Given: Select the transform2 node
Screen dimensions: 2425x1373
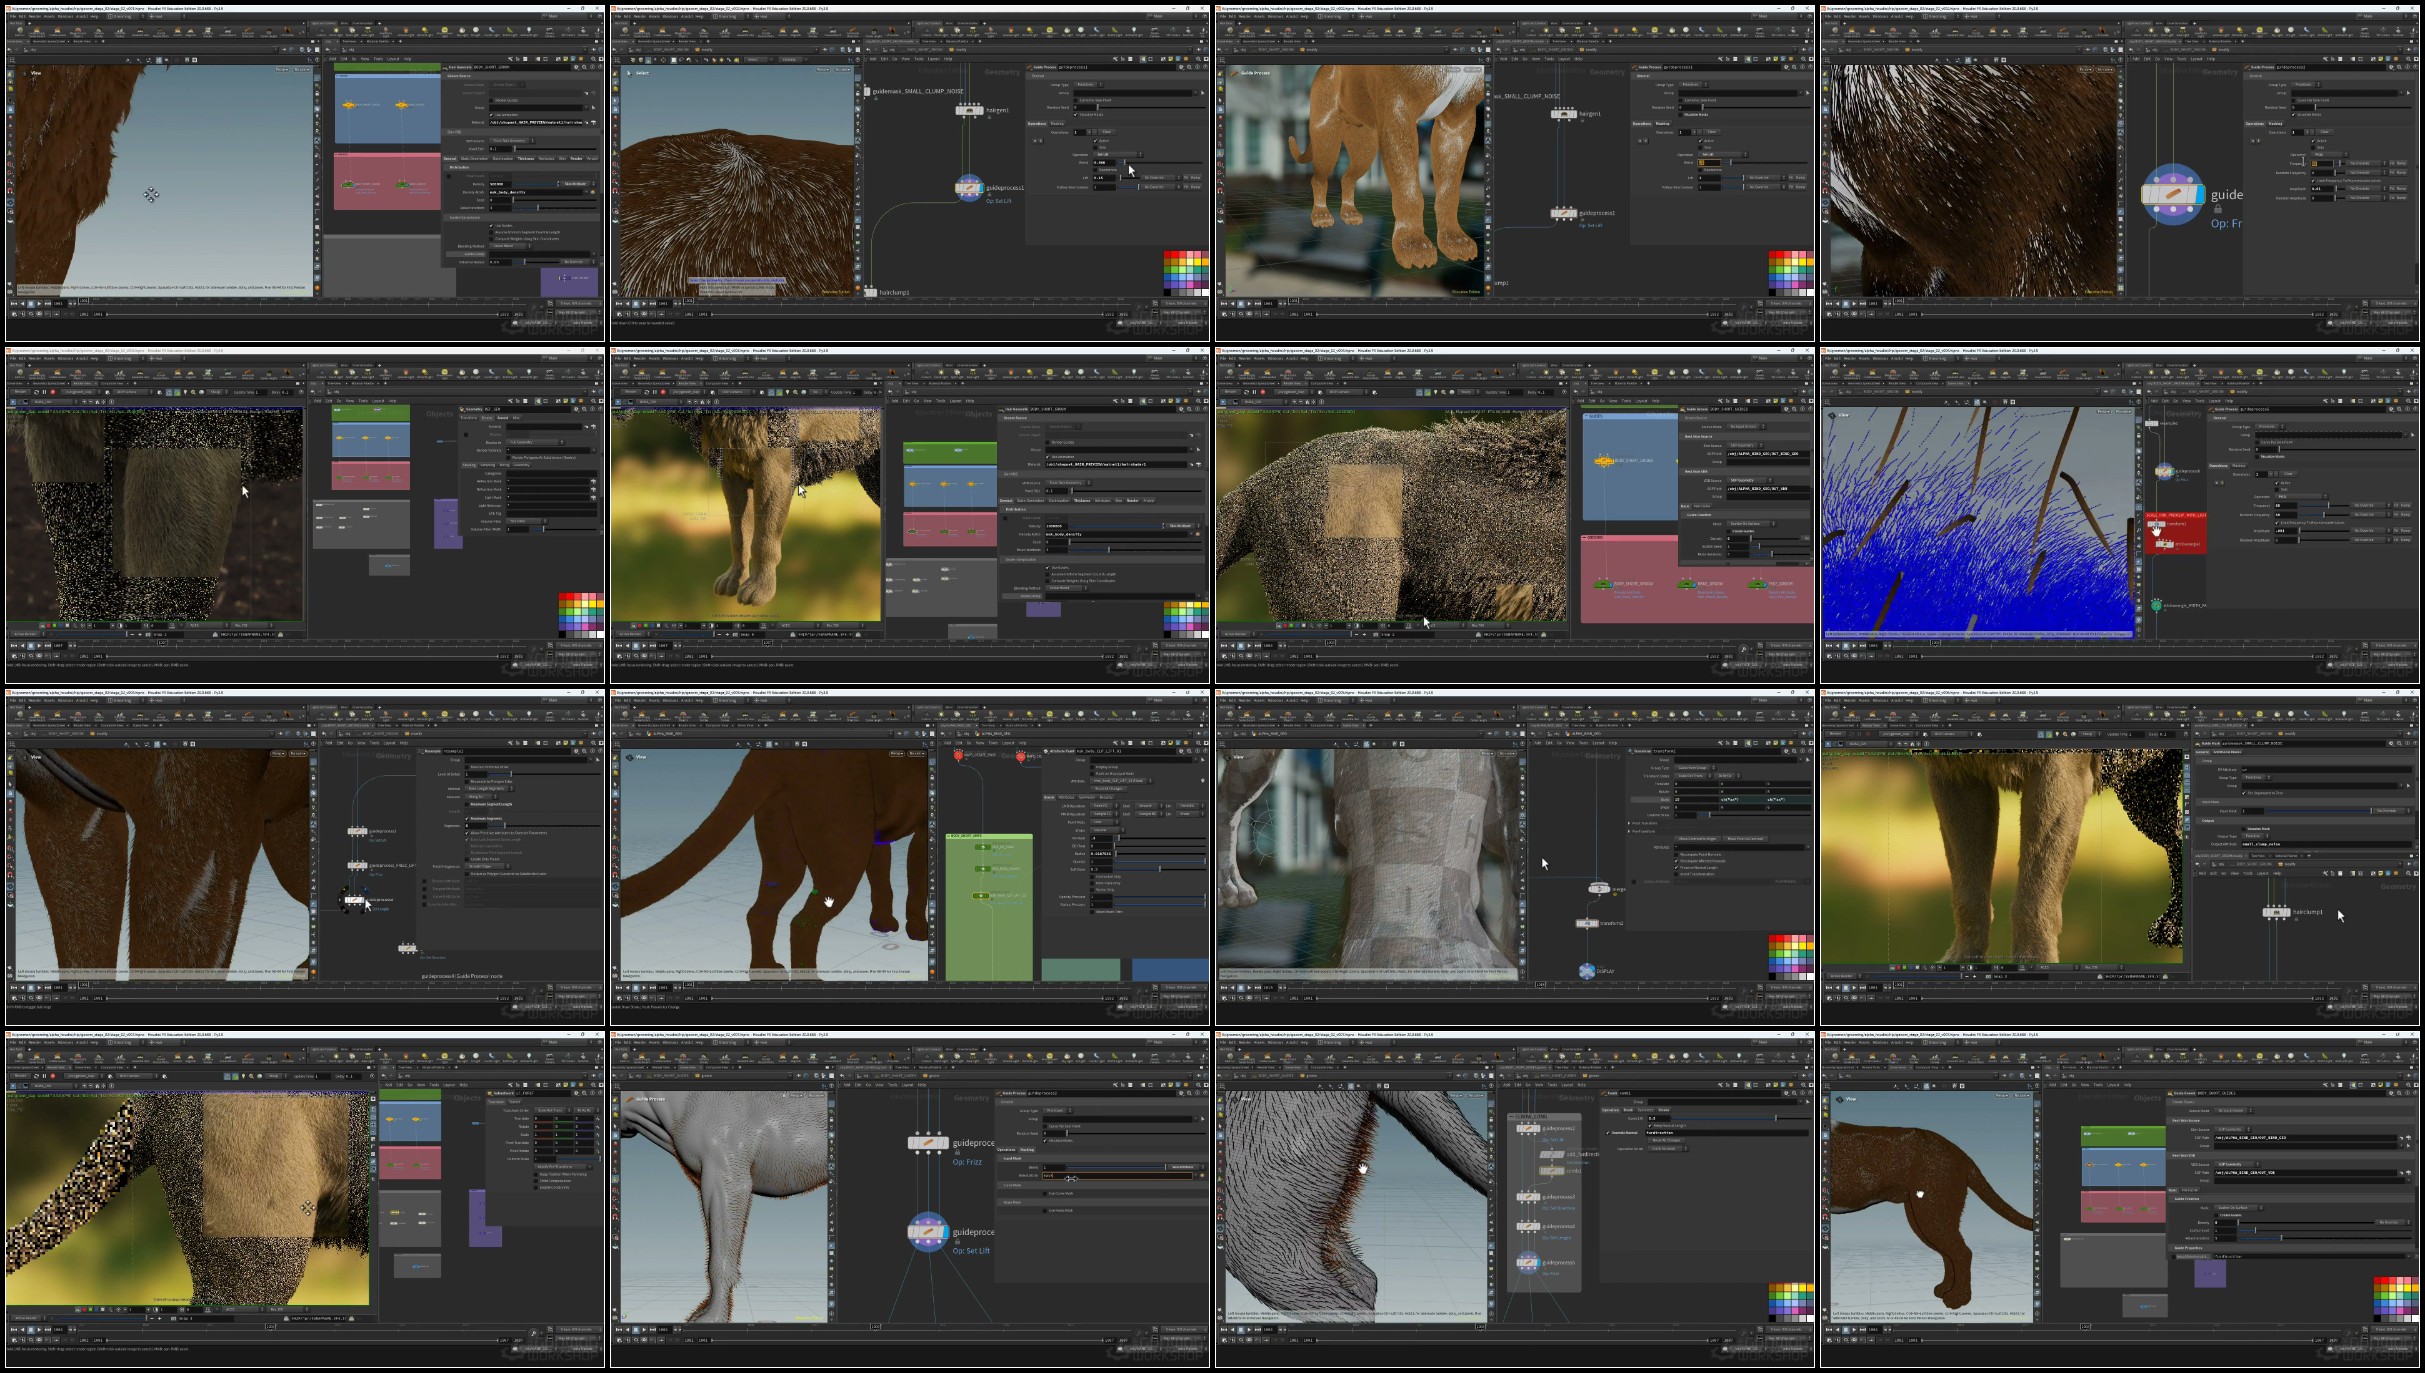Looking at the screenshot, I should point(1587,923).
